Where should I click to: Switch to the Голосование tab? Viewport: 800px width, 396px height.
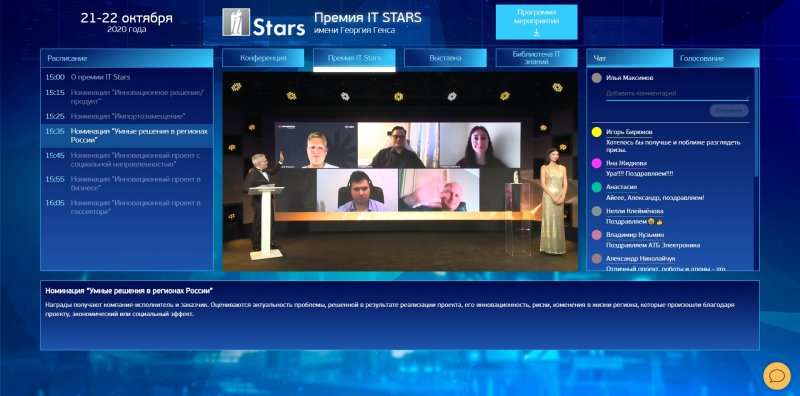tap(716, 58)
